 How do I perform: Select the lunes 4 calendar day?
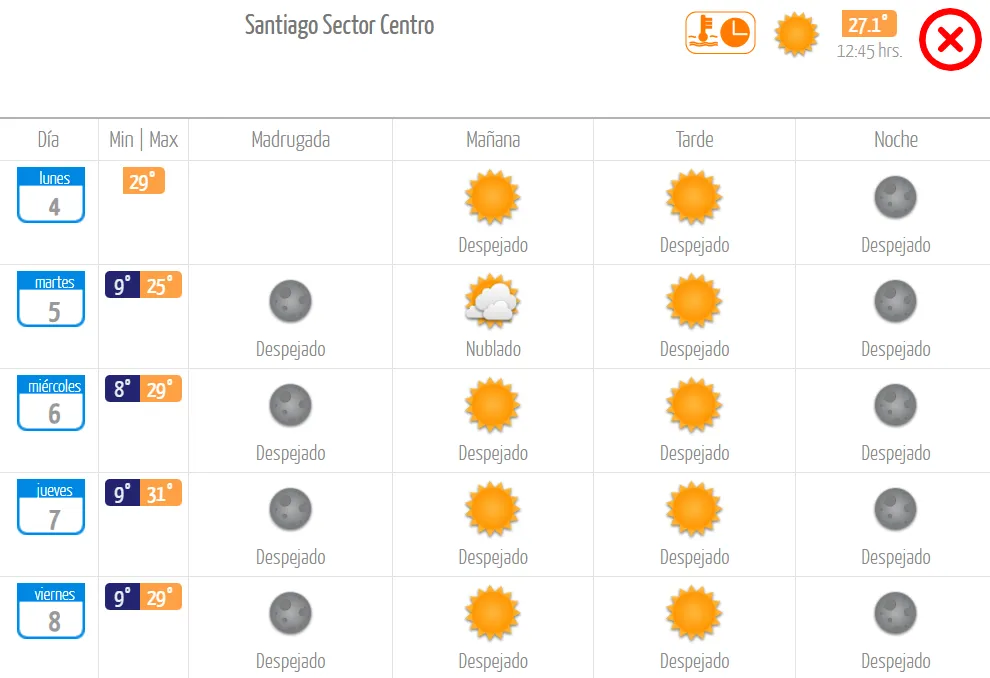51,196
